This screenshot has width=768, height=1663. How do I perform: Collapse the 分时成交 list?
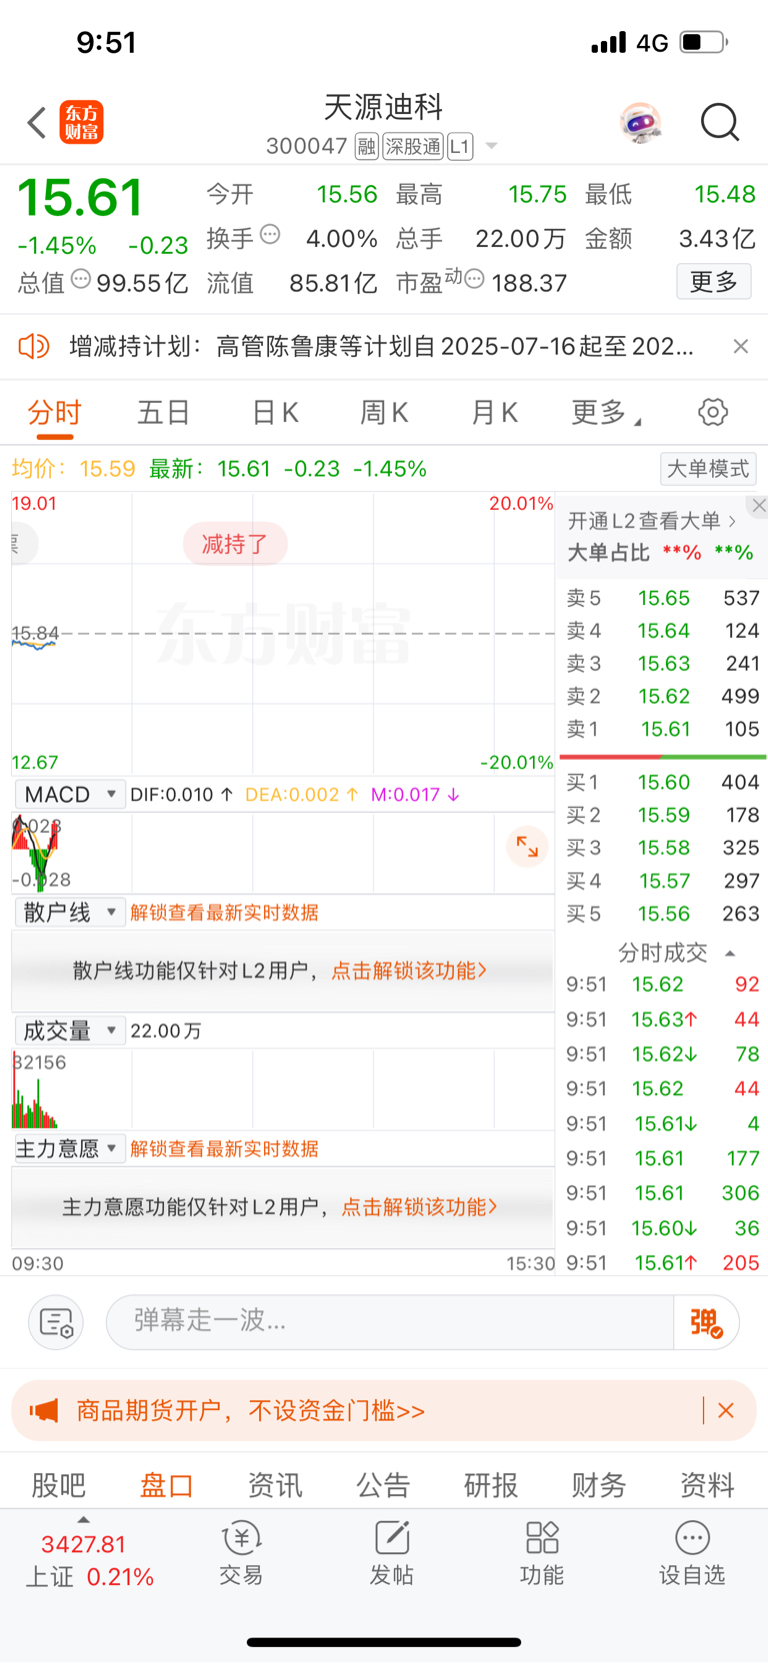click(x=730, y=953)
